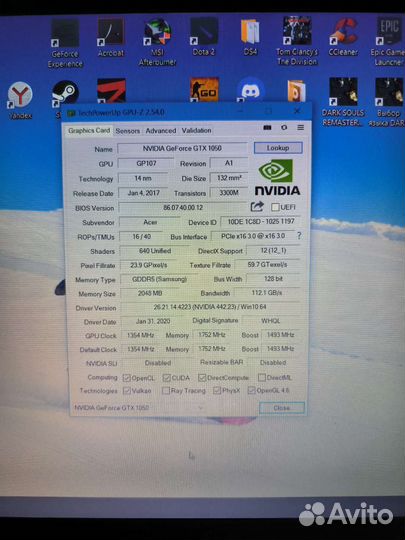Click the Lookup button
The image size is (405, 540).
pos(278,148)
